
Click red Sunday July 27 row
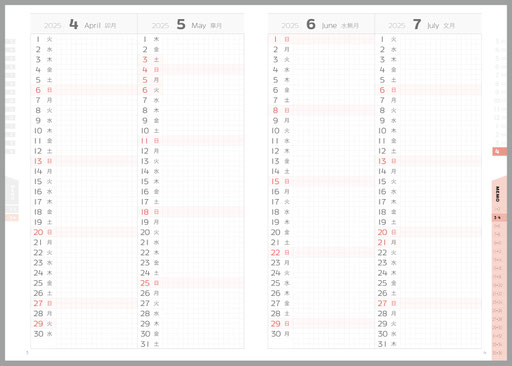[428, 303]
